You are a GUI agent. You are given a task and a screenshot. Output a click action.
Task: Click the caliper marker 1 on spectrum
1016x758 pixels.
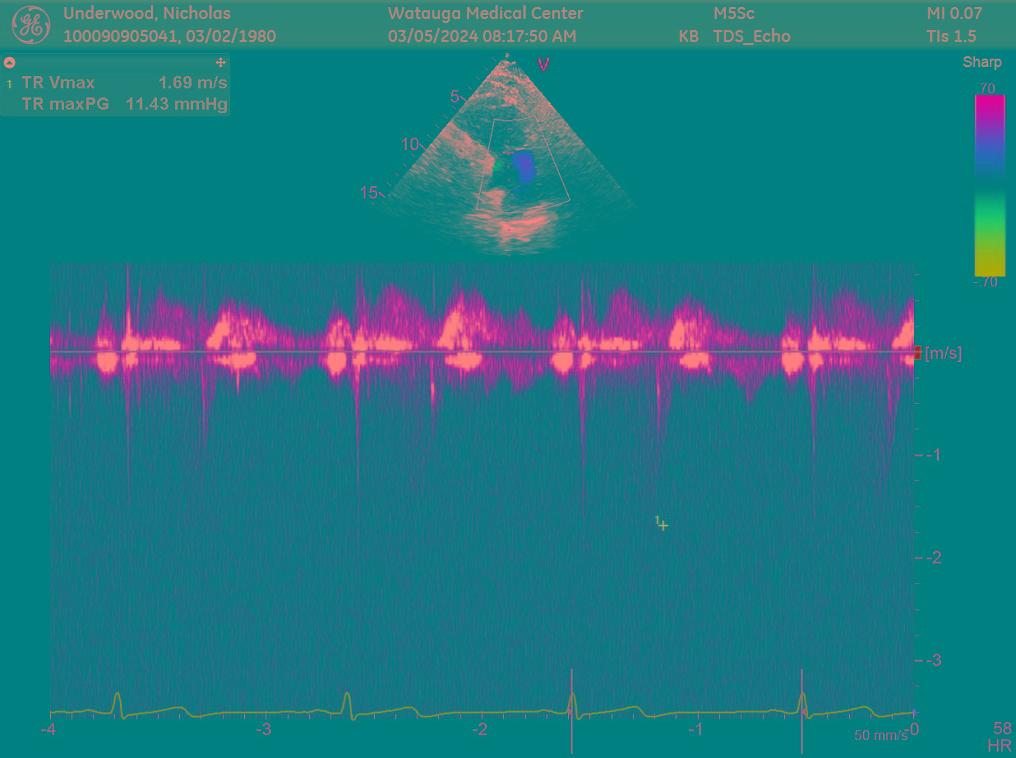coord(662,524)
